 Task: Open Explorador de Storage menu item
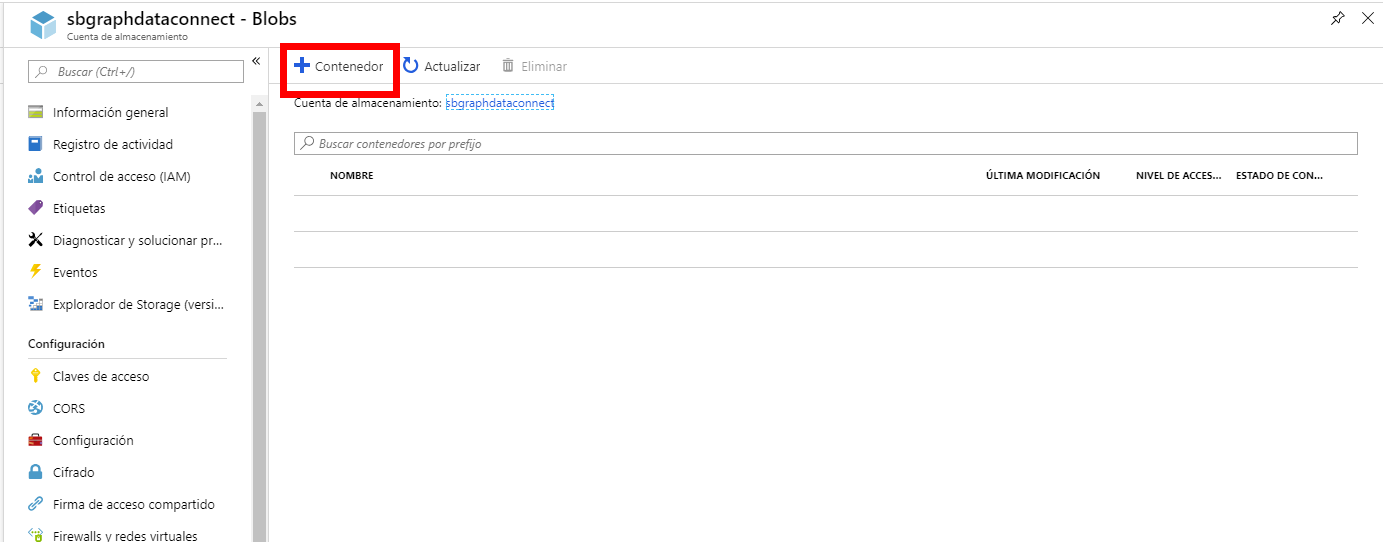point(137,304)
